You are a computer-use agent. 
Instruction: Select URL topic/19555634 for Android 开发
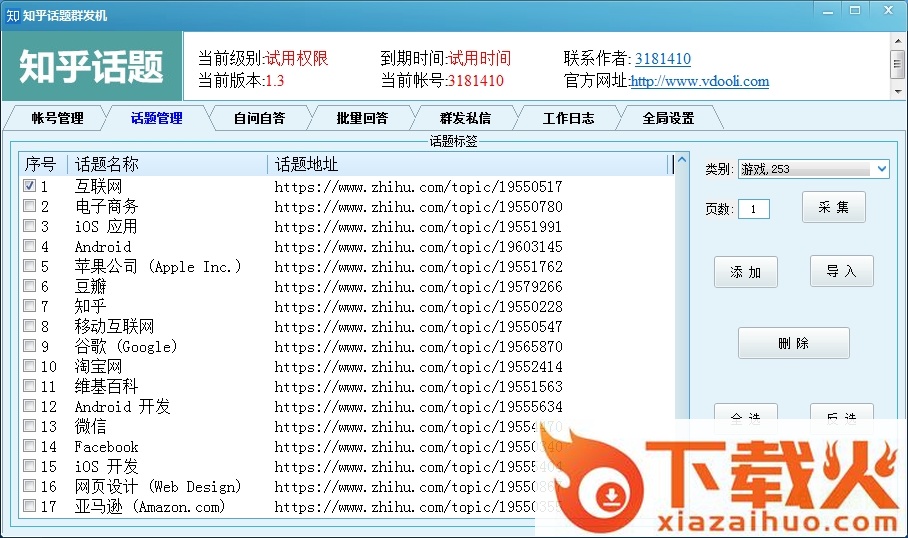(x=418, y=407)
